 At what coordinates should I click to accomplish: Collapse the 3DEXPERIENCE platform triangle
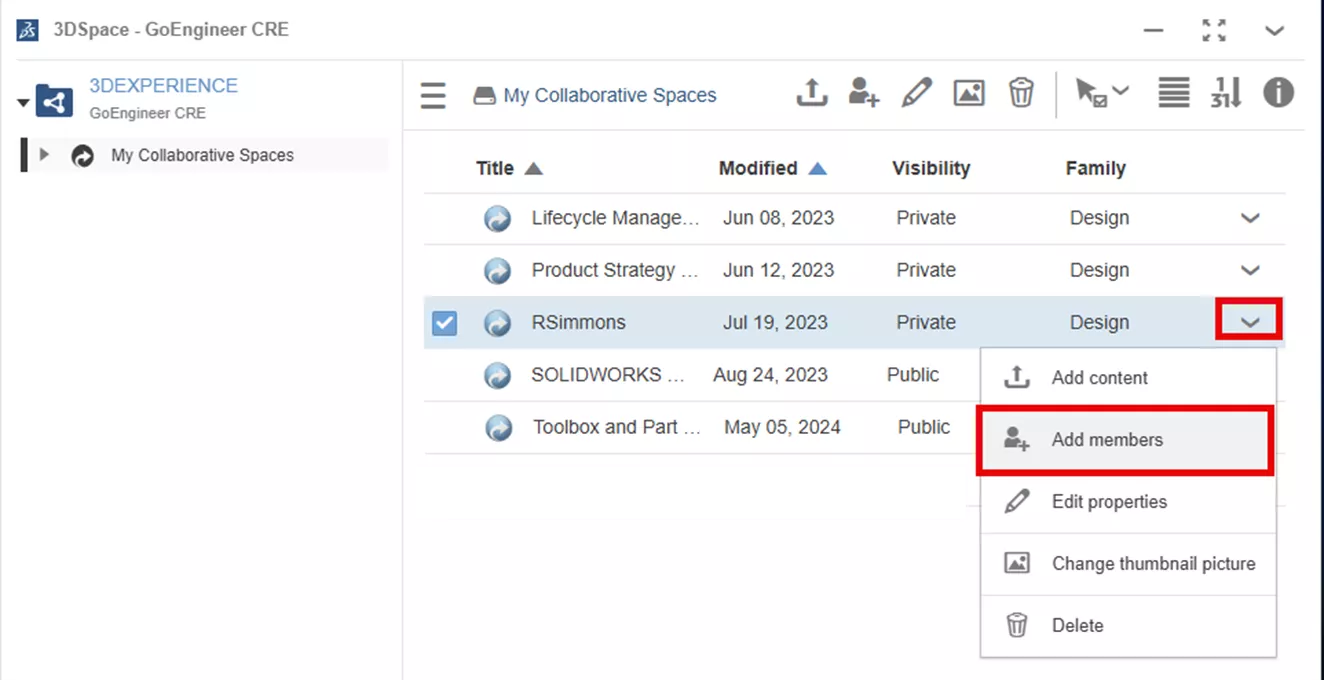[x=23, y=103]
